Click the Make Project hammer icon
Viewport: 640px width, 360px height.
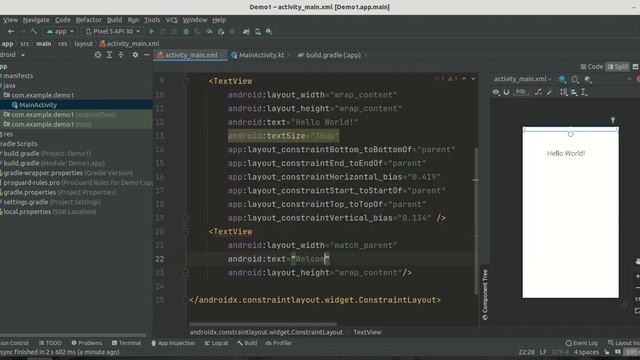coord(34,31)
